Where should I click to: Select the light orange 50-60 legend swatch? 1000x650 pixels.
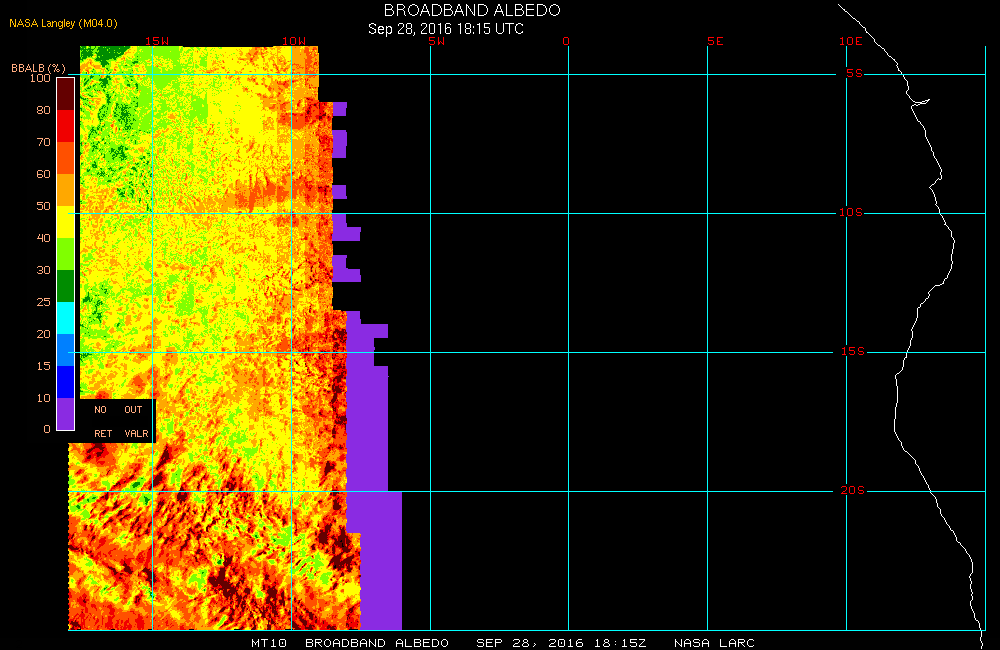[66, 190]
